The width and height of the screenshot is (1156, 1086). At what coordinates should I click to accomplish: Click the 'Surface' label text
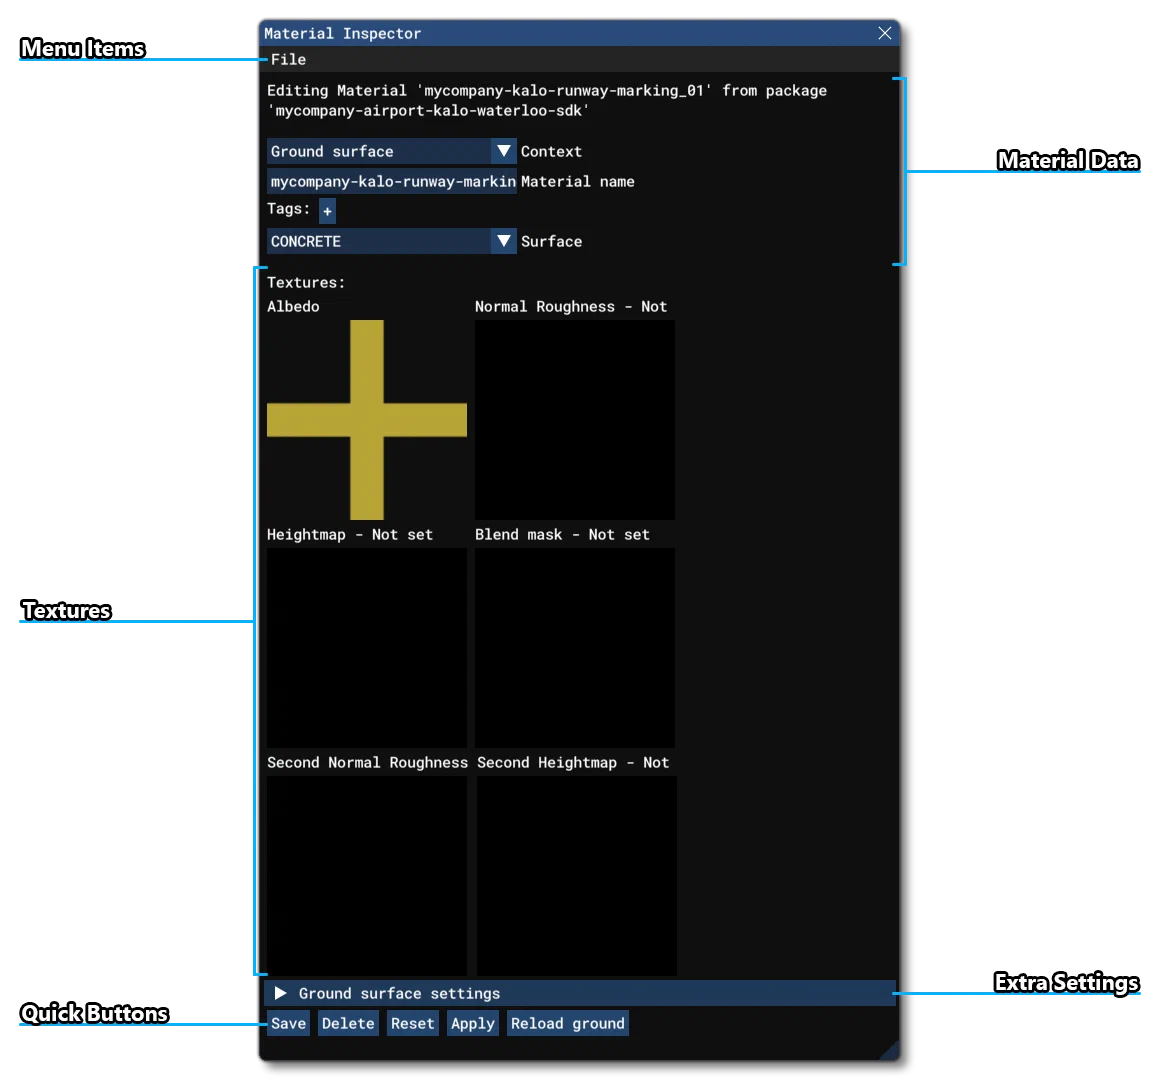551,241
